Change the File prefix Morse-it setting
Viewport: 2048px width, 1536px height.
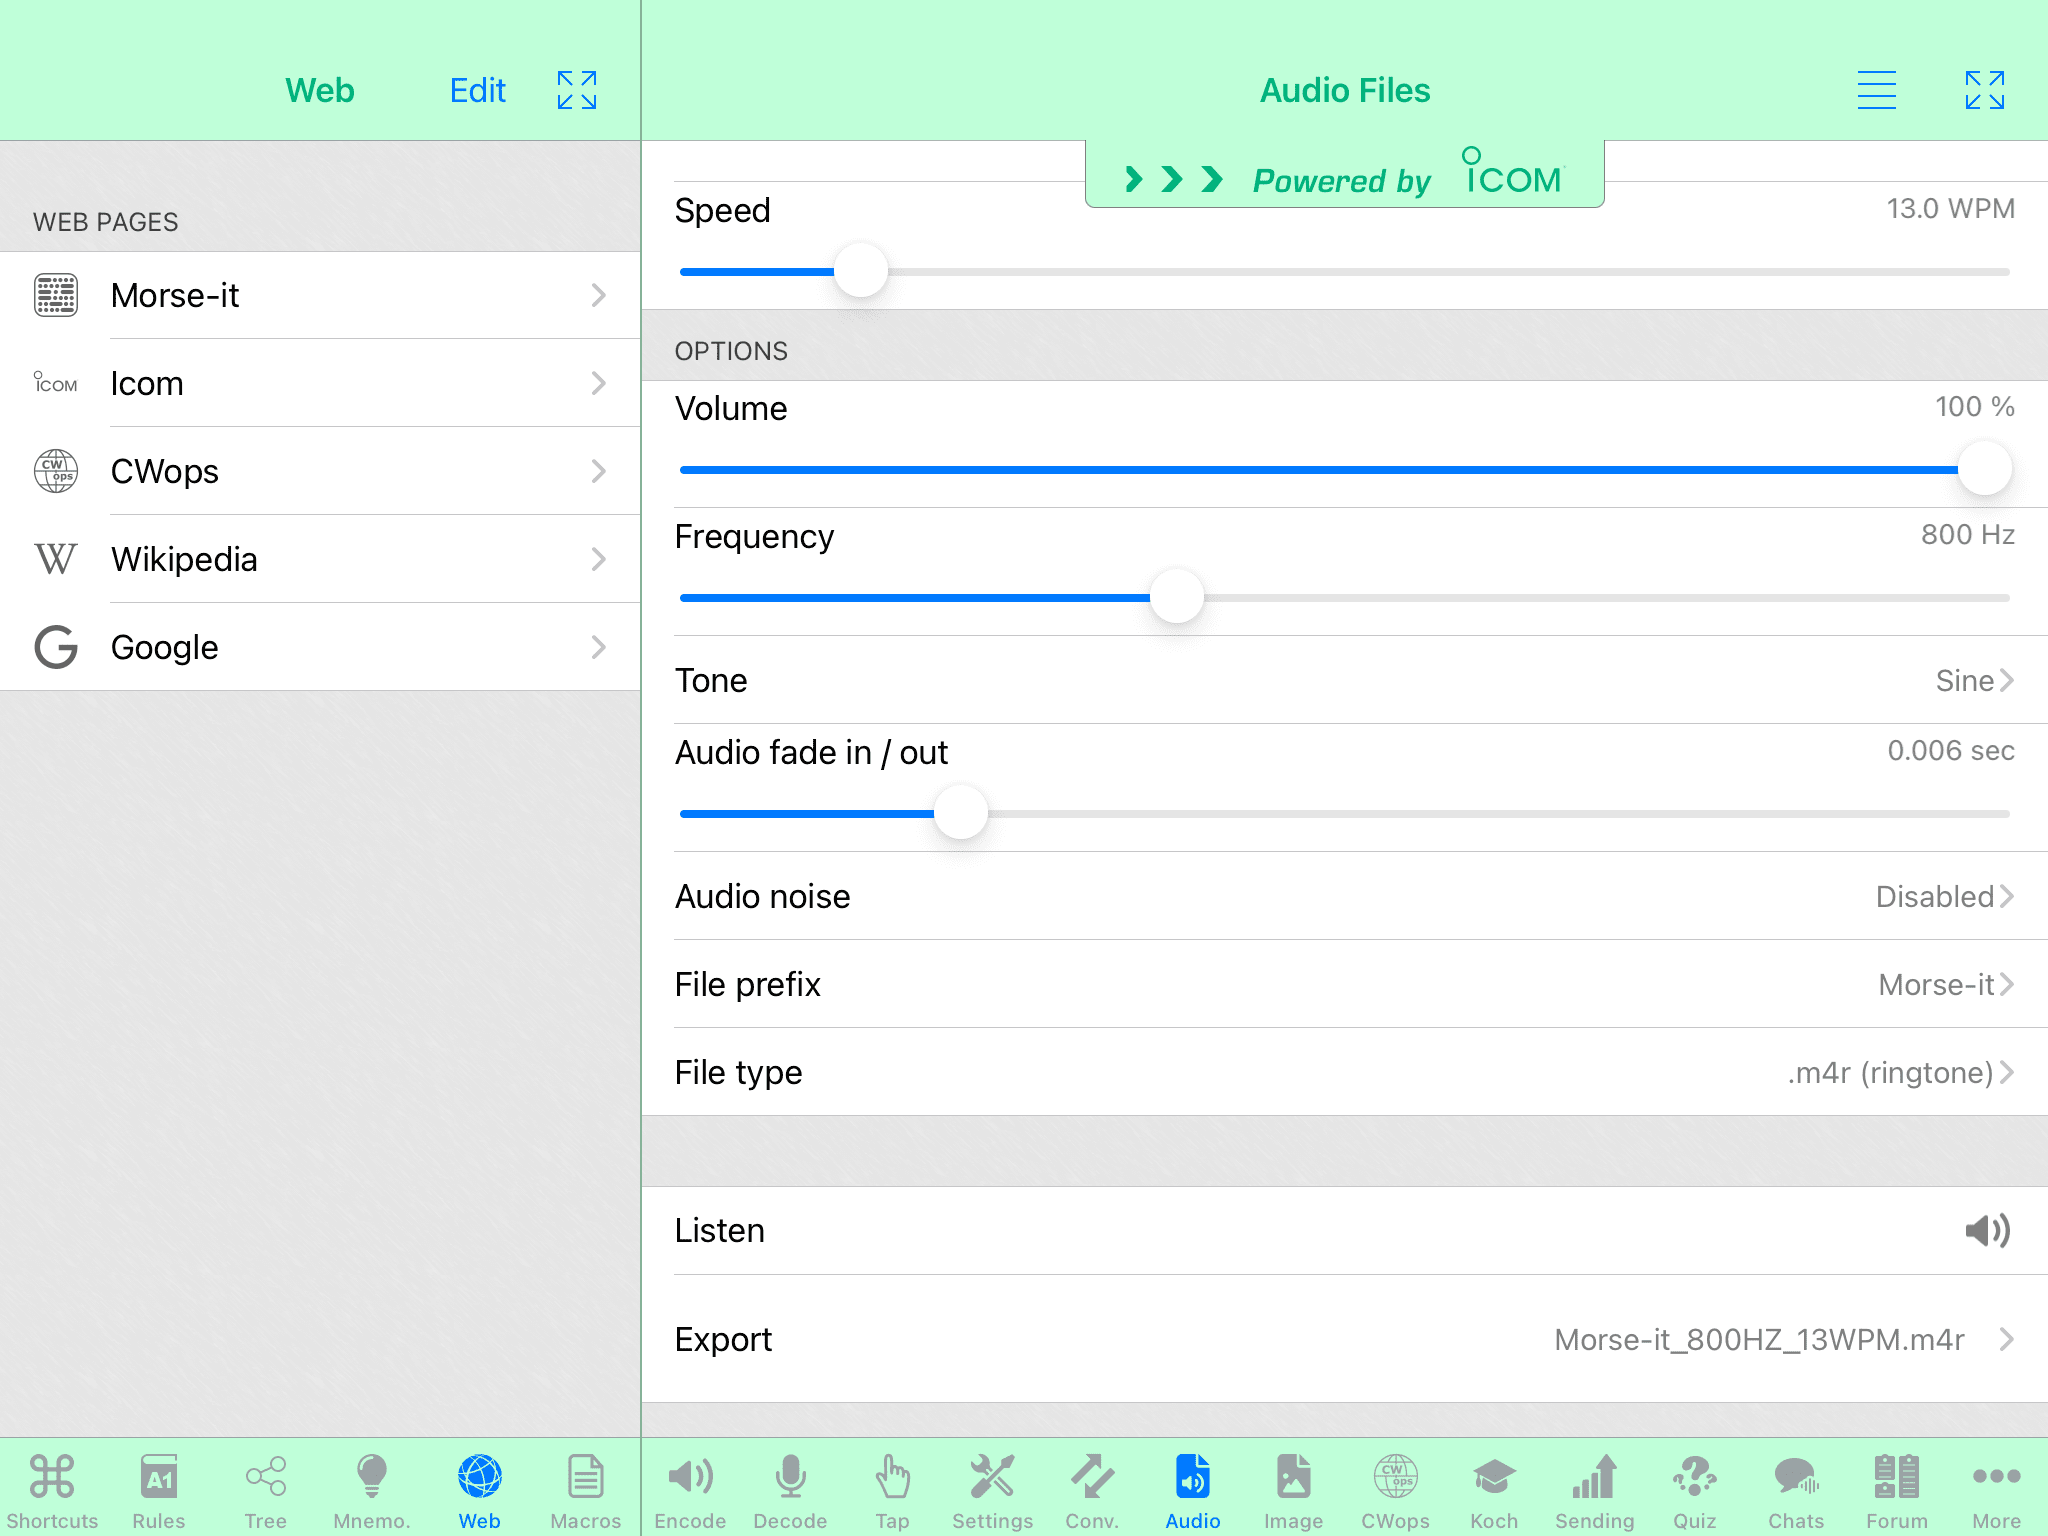pos(1345,984)
